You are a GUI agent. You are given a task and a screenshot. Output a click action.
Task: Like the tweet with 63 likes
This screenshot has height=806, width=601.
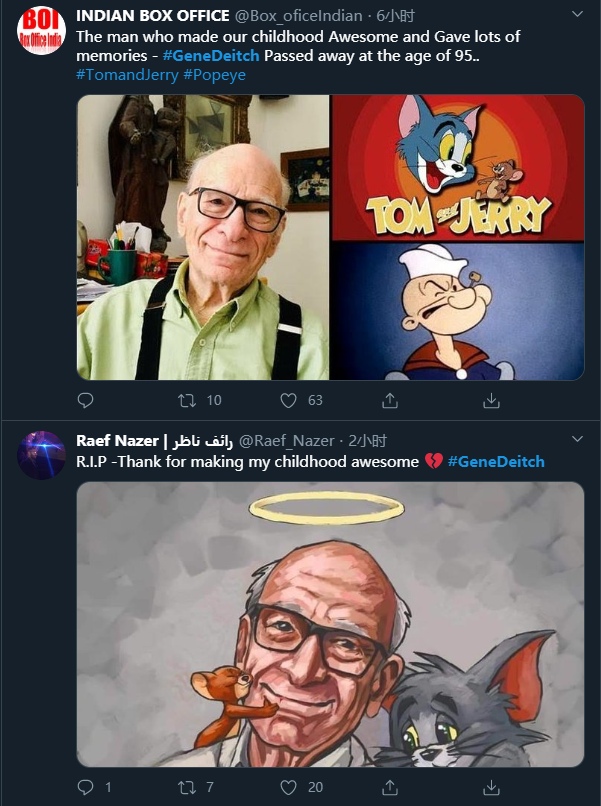289,400
